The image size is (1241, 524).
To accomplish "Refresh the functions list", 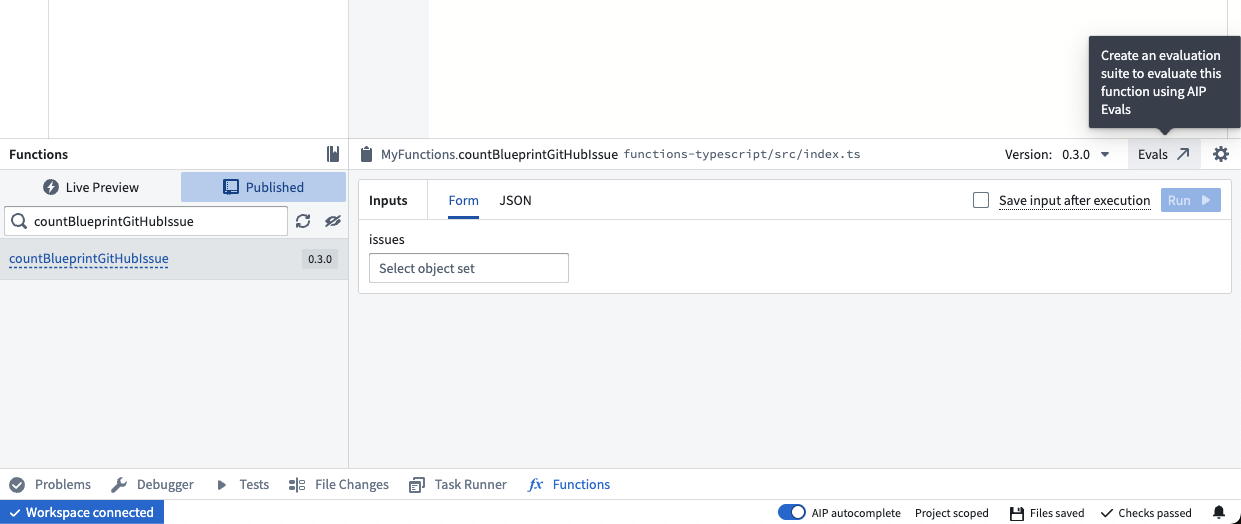I will coord(303,221).
